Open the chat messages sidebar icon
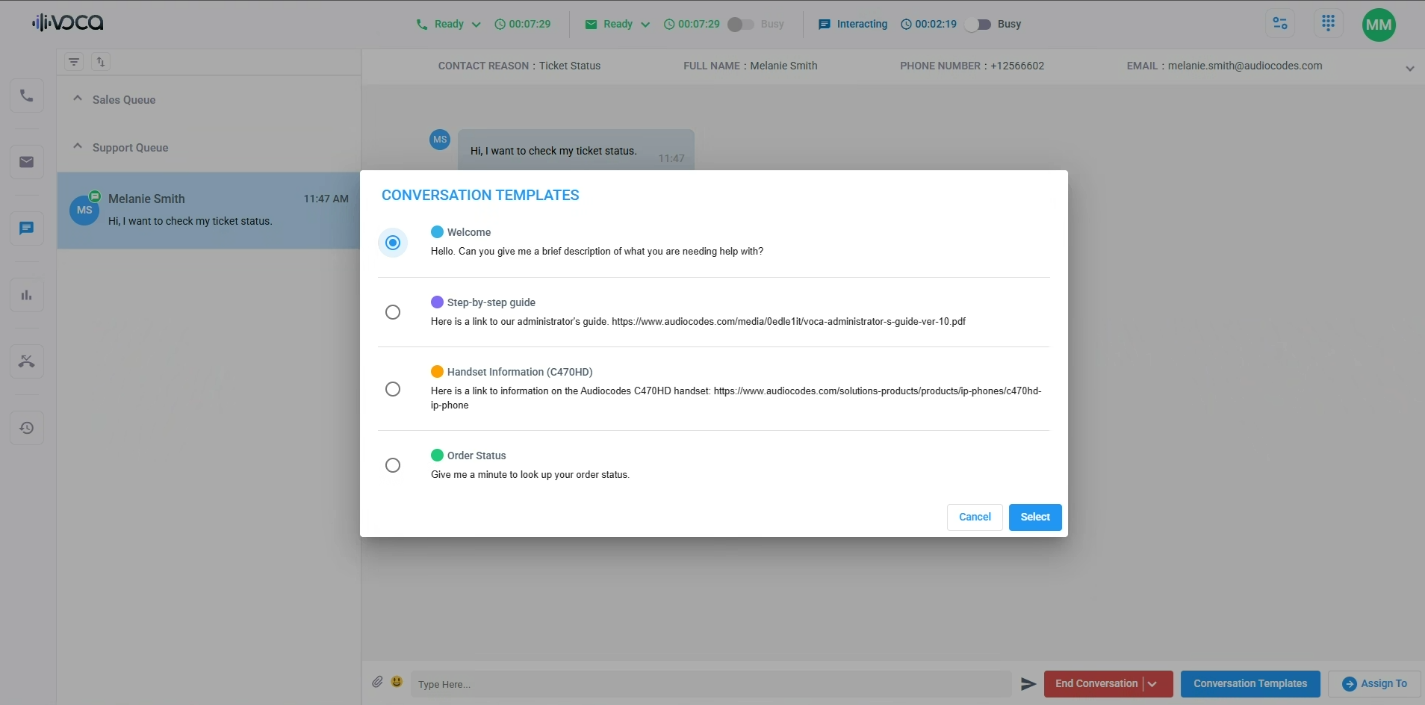Viewport: 1425px width, 705px height. tap(27, 228)
